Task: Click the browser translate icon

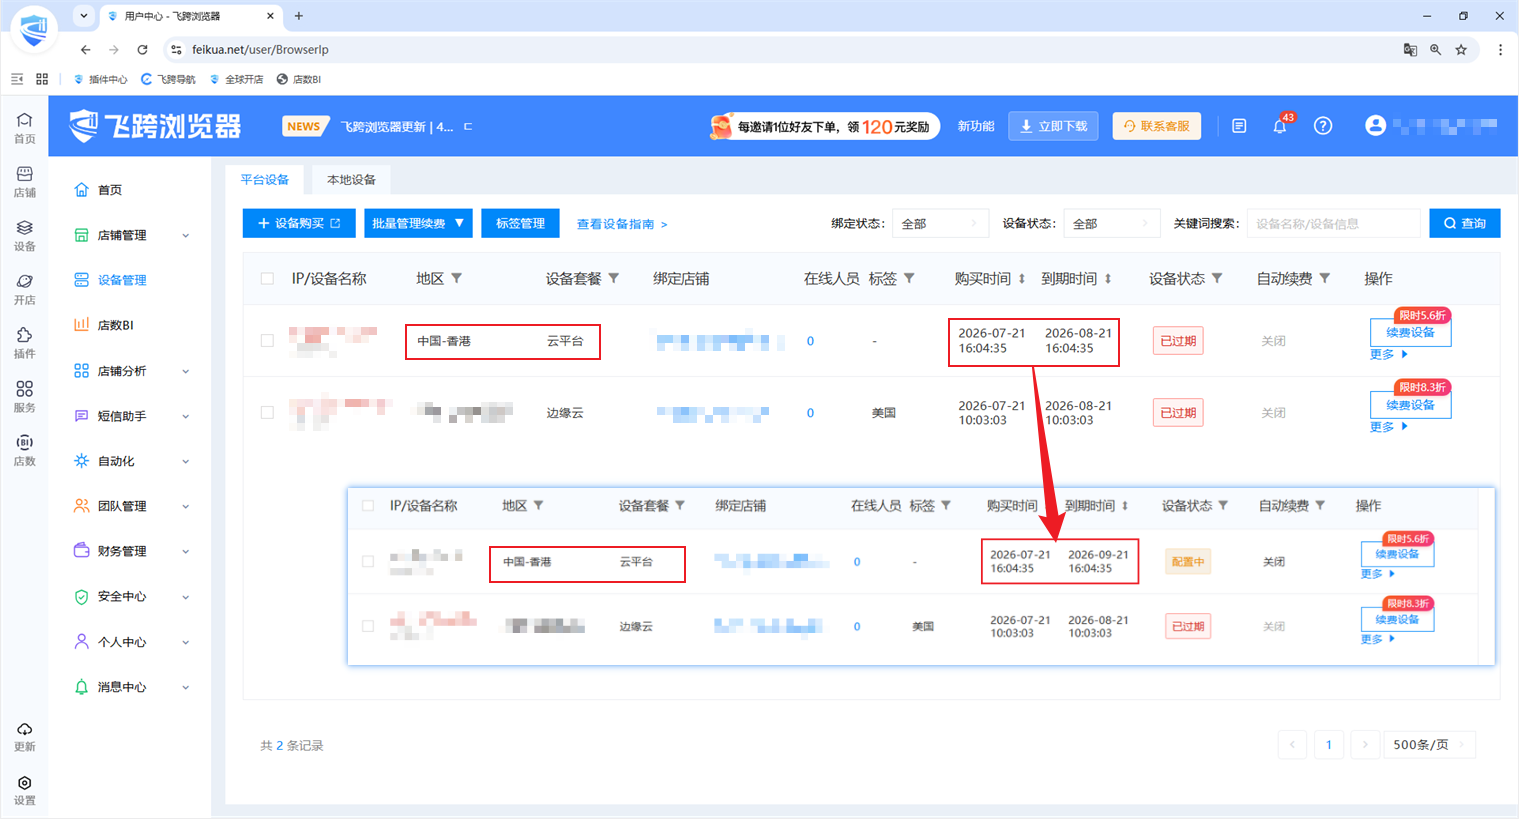Action: coord(1410,49)
